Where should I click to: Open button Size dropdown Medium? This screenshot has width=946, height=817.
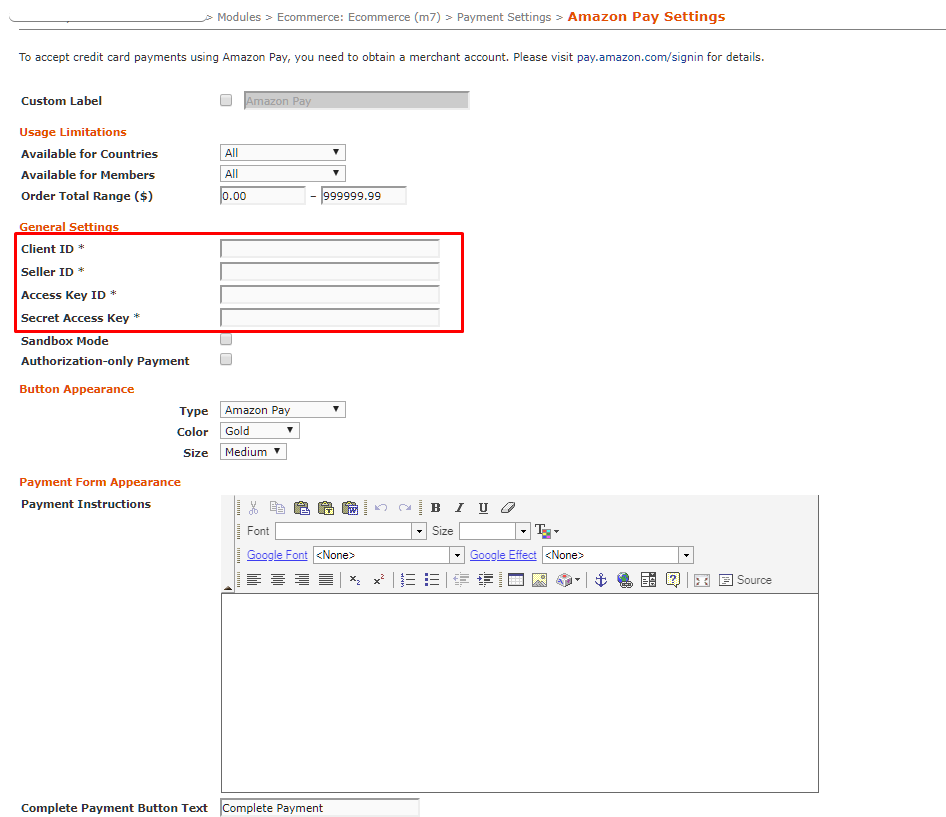click(x=253, y=452)
